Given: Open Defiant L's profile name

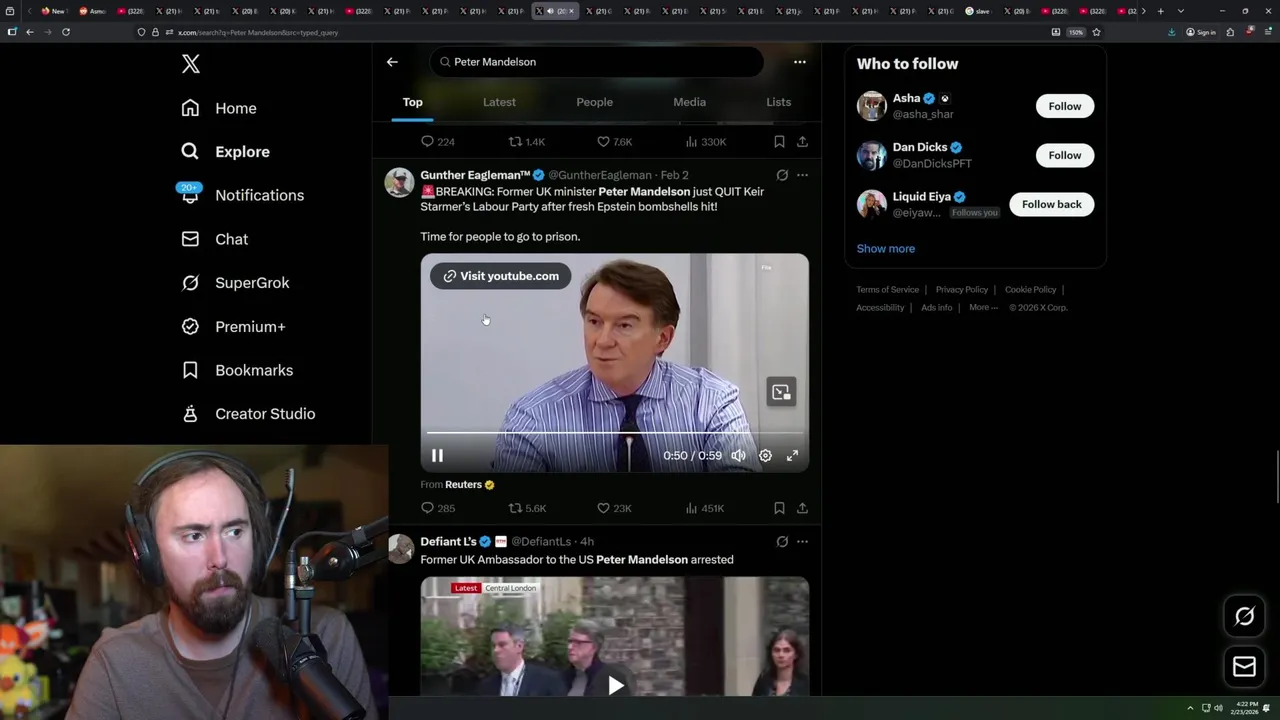Looking at the screenshot, I should click(449, 542).
